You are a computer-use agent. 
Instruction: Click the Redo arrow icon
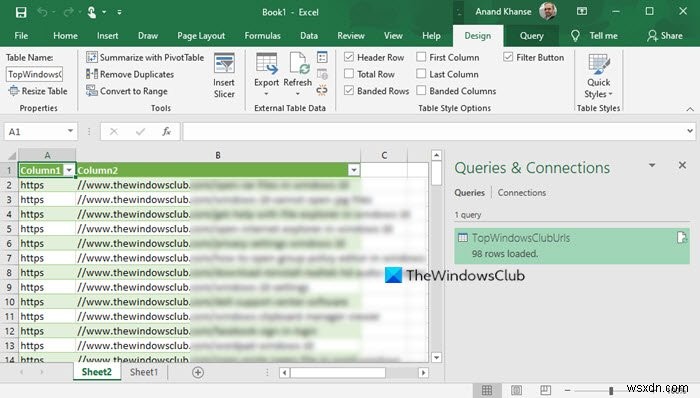[68, 12]
